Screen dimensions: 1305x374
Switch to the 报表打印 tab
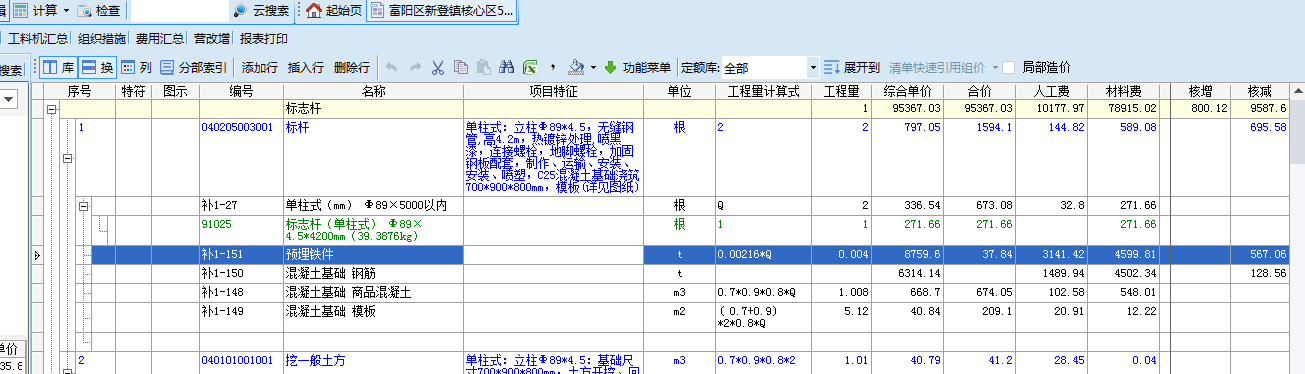[x=264, y=39]
